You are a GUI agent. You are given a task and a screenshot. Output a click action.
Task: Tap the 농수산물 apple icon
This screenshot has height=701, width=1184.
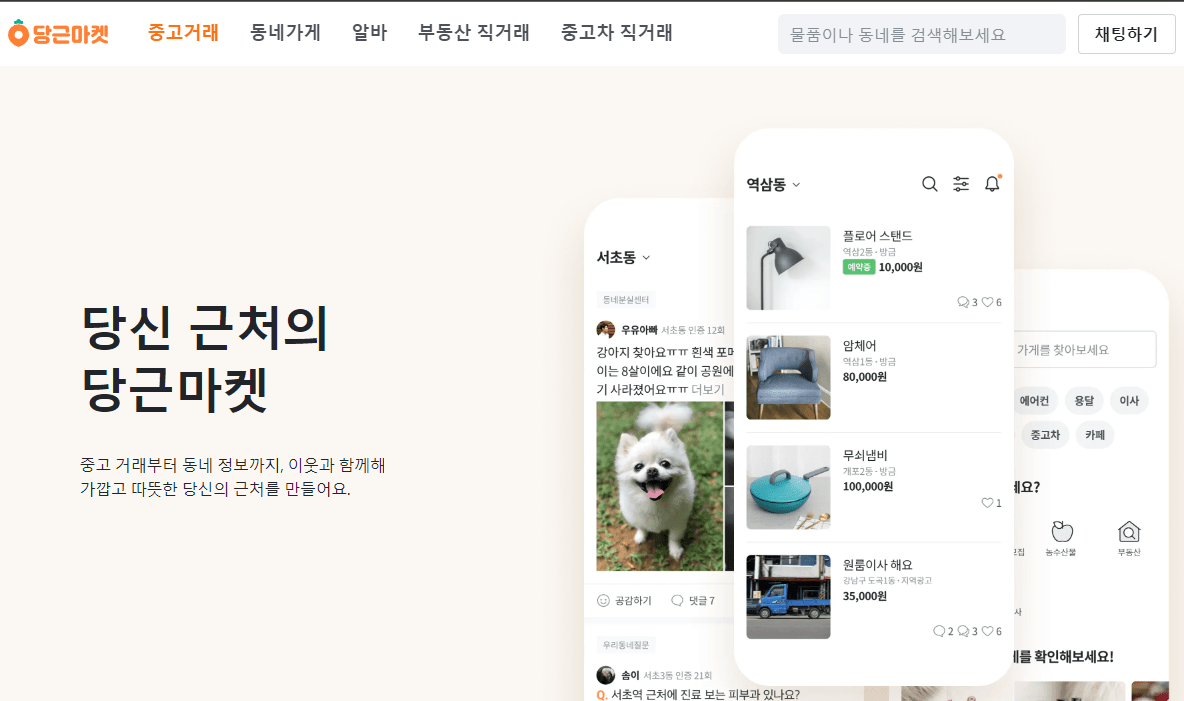pyautogui.click(x=1062, y=531)
